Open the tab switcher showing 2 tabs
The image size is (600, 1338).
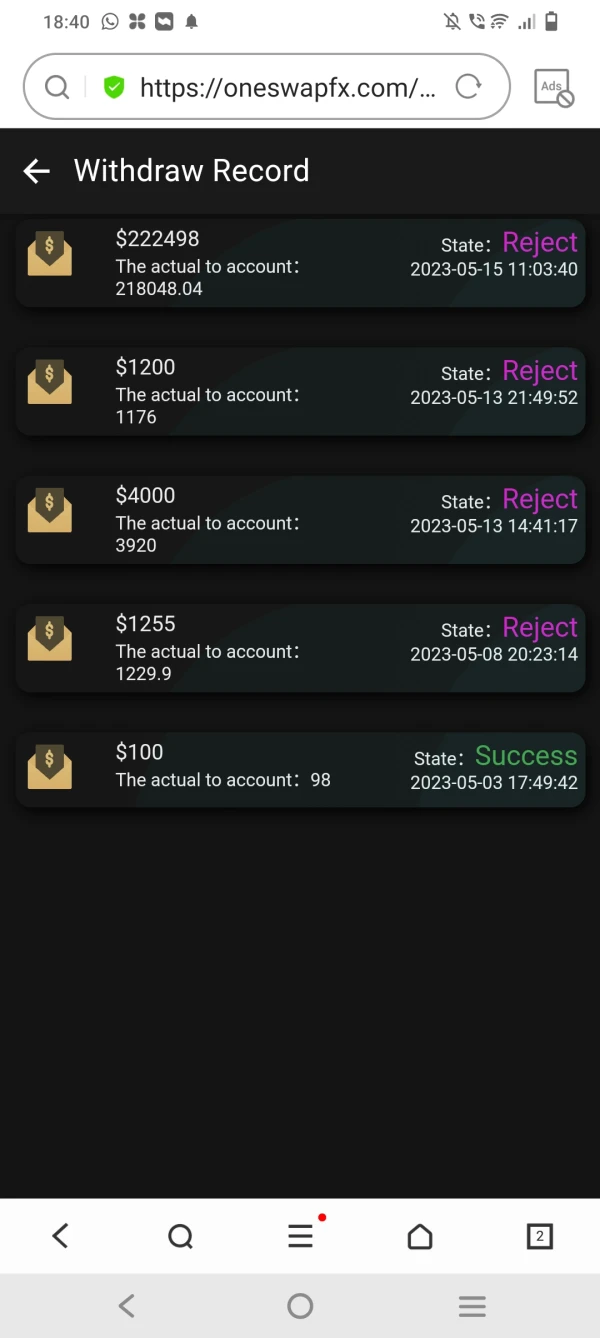tap(539, 1237)
